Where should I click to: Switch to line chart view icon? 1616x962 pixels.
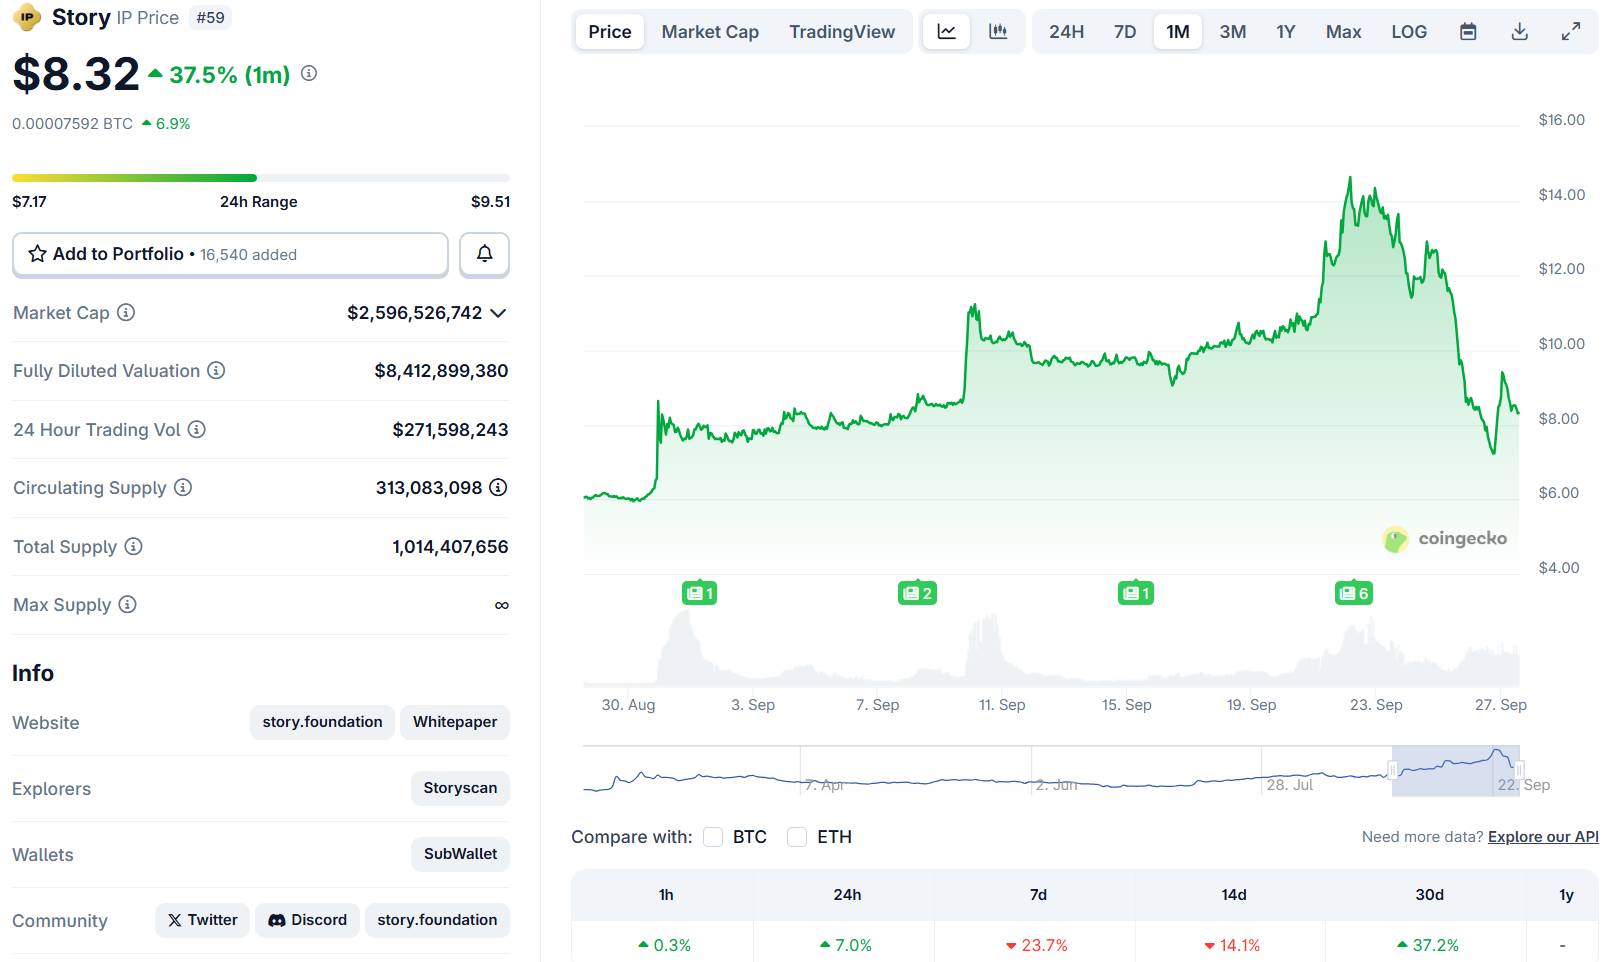coord(946,32)
